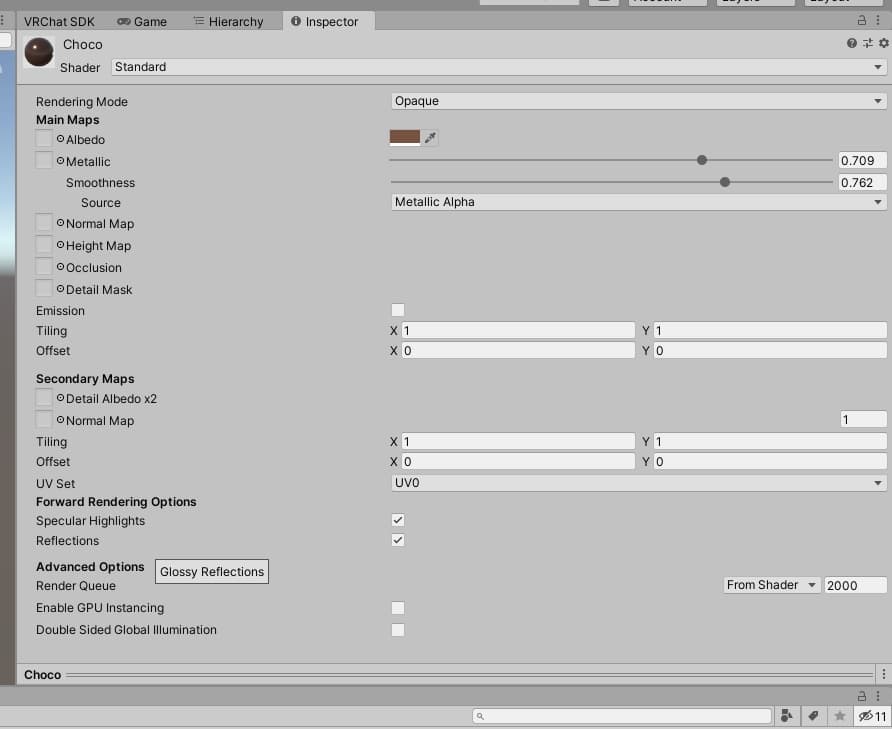Toggle hidden packages eye icon showing 11
This screenshot has width=892, height=729.
coord(873,716)
